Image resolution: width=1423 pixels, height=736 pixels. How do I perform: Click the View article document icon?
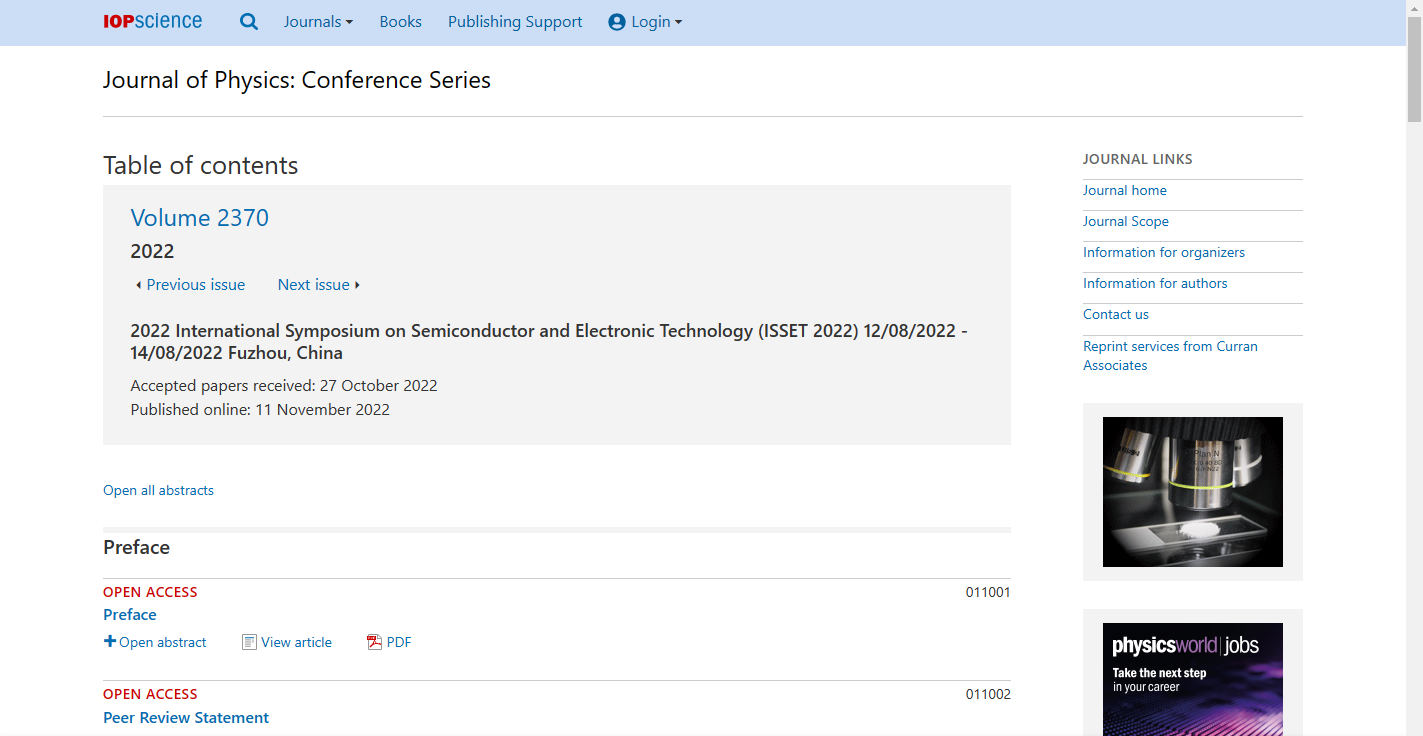tap(249, 642)
